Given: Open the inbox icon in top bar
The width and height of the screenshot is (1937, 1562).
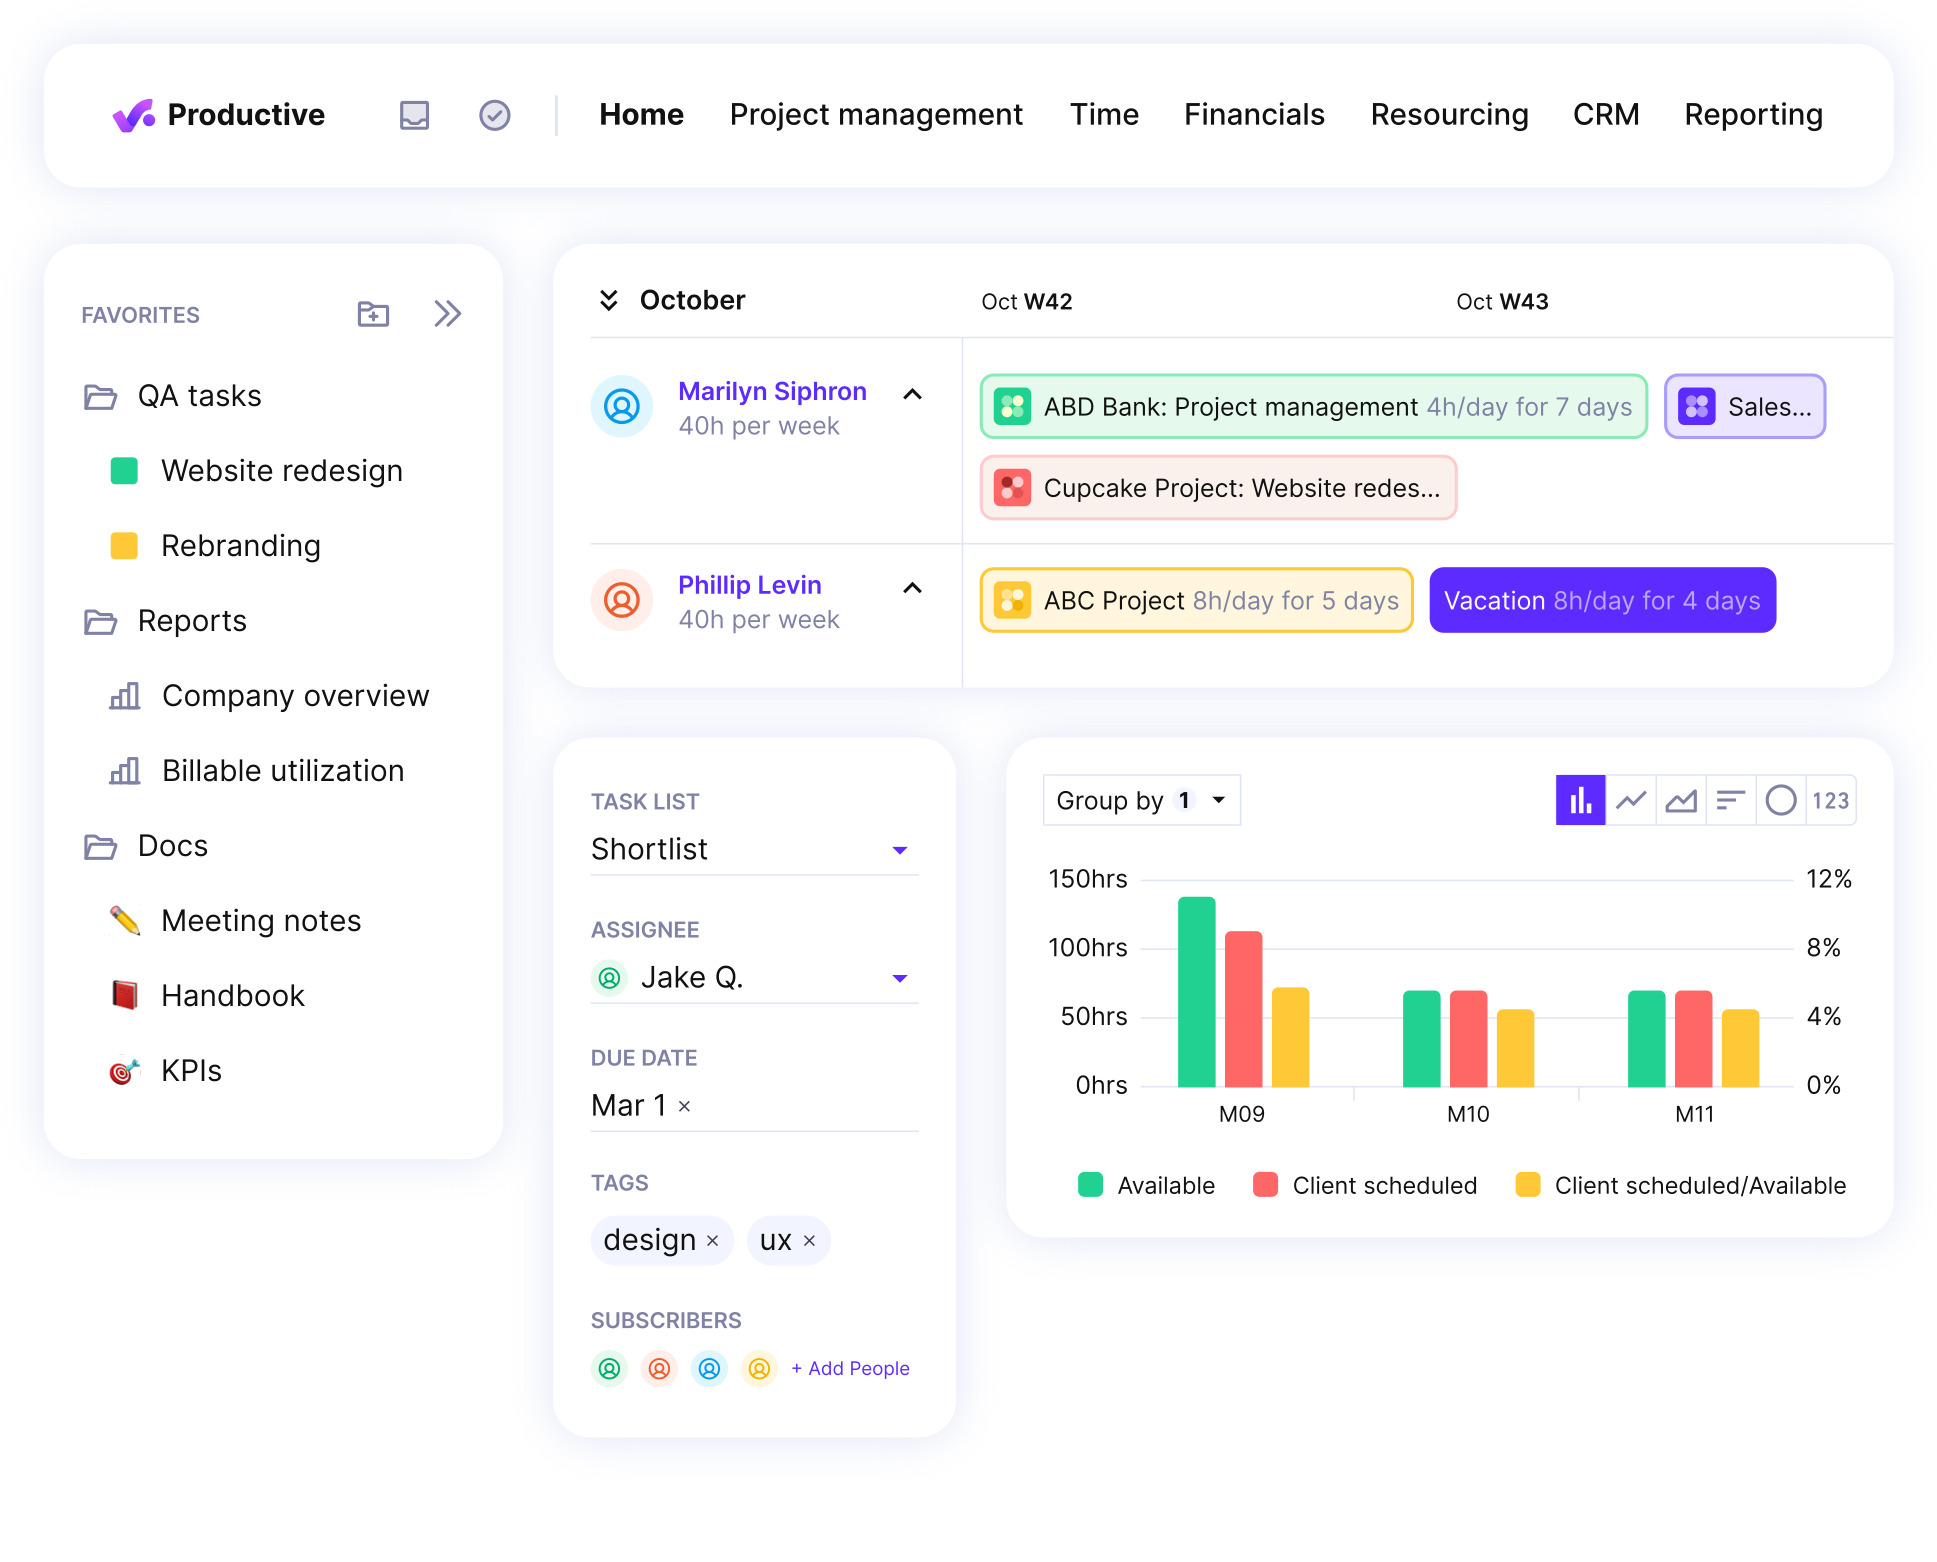Looking at the screenshot, I should [x=414, y=115].
